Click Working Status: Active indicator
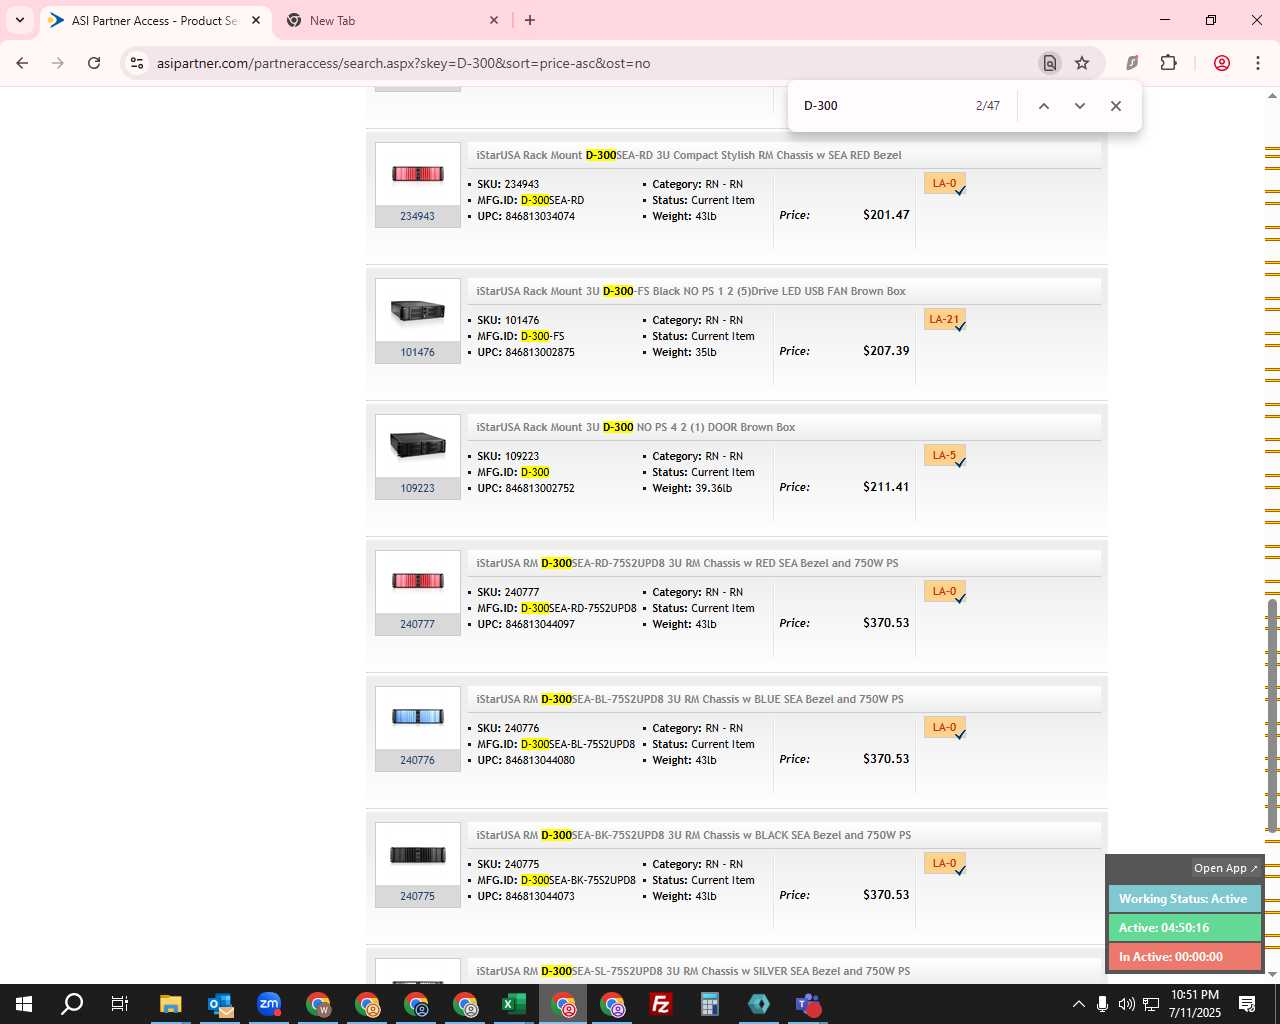The image size is (1280, 1024). point(1184,899)
